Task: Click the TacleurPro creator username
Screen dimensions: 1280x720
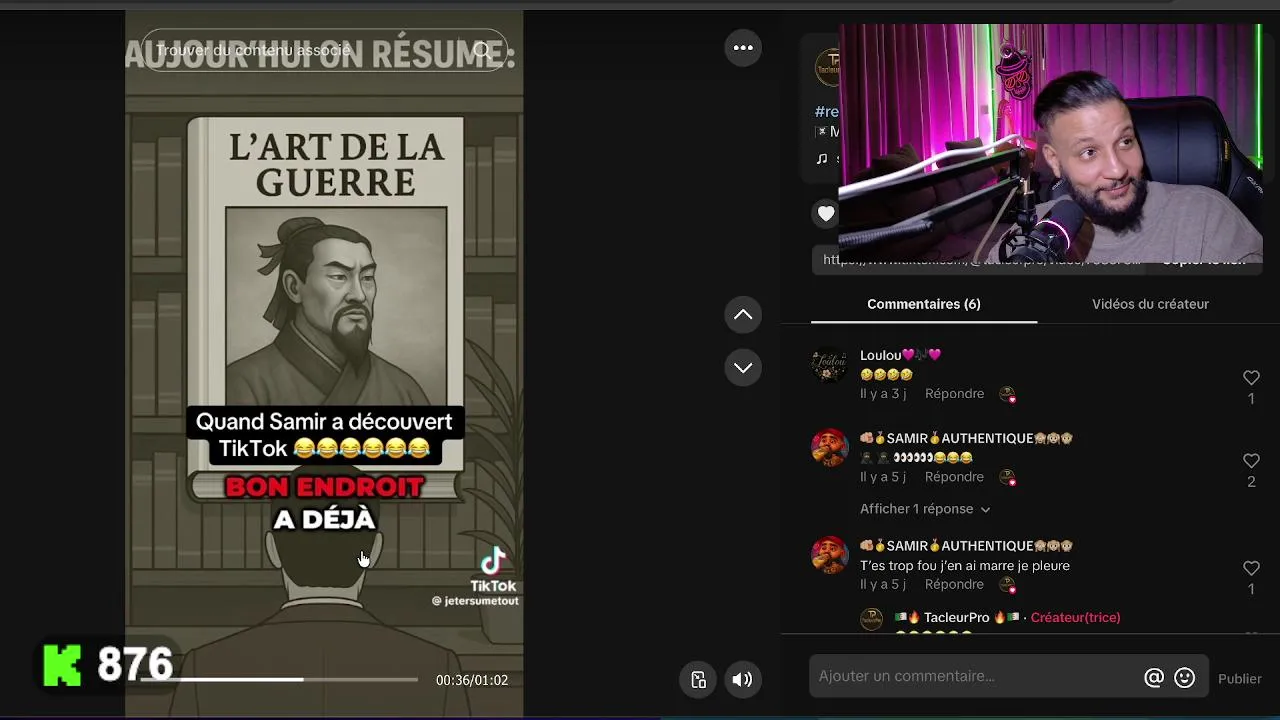Action: (x=957, y=618)
